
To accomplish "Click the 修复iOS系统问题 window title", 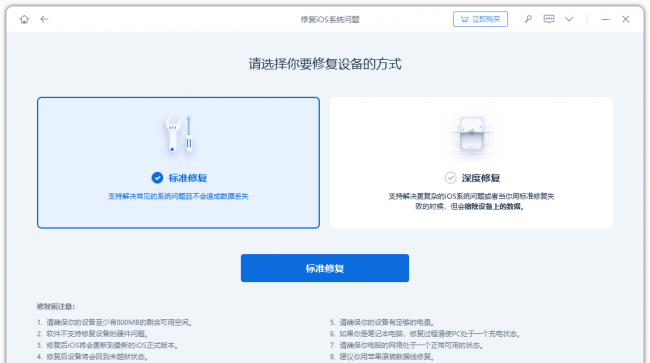I will (x=330, y=19).
